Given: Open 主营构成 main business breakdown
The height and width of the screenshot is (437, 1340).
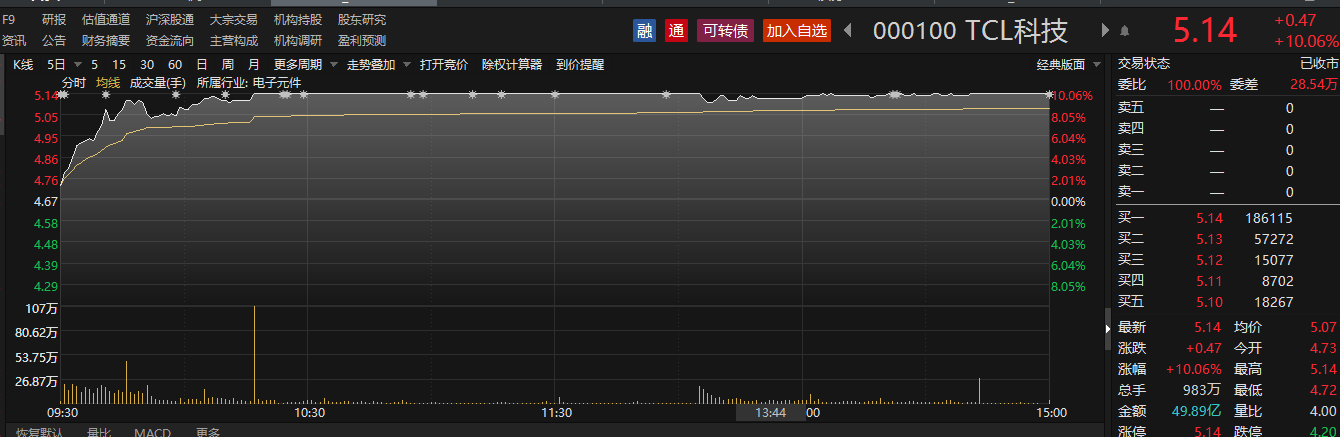Looking at the screenshot, I should click(x=234, y=40).
